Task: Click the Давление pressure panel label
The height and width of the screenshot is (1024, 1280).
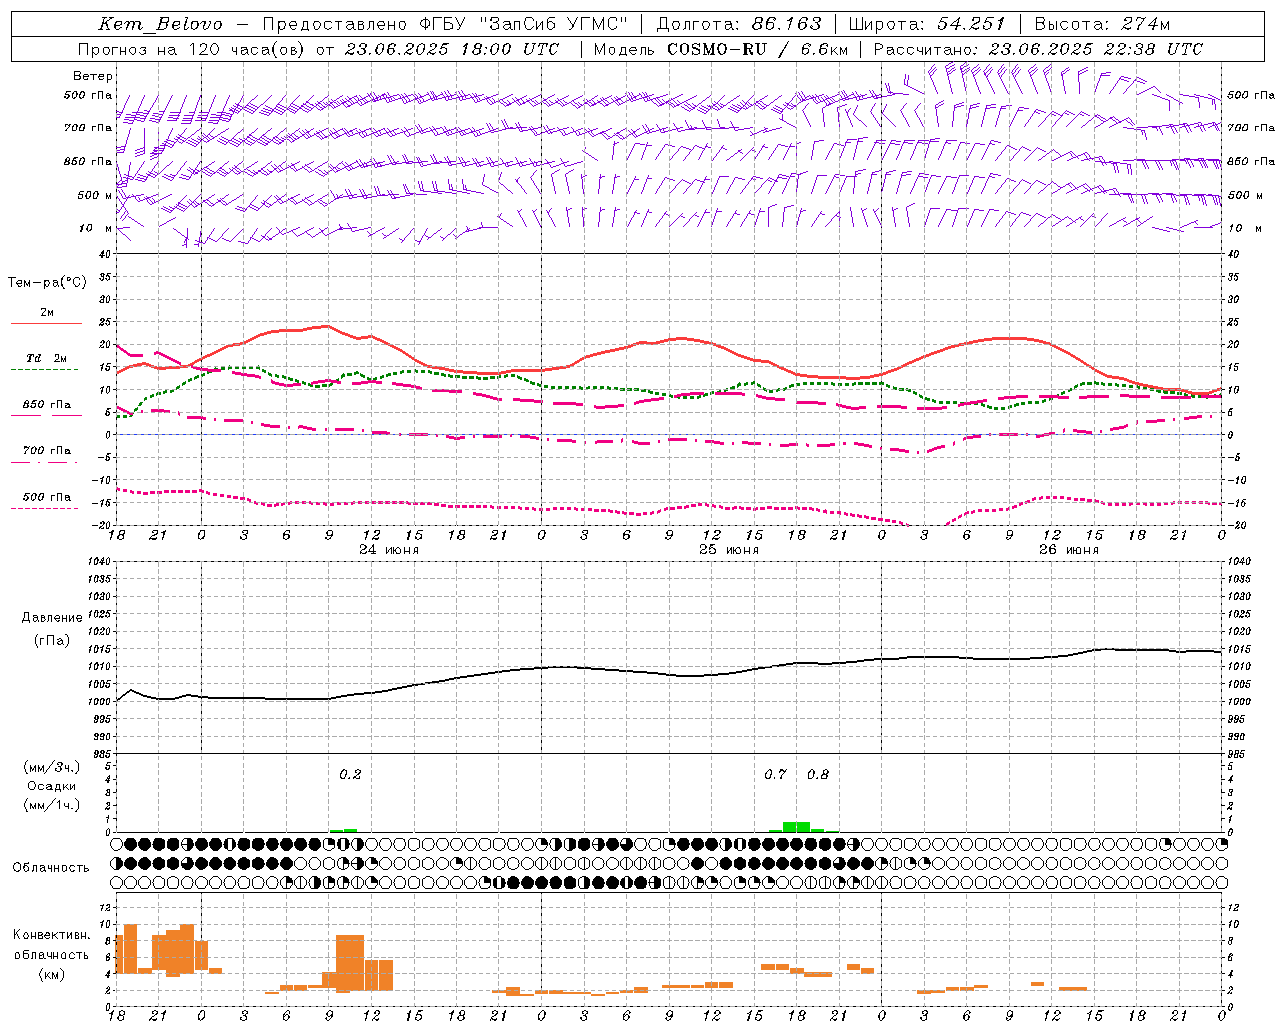Action: click(52, 618)
